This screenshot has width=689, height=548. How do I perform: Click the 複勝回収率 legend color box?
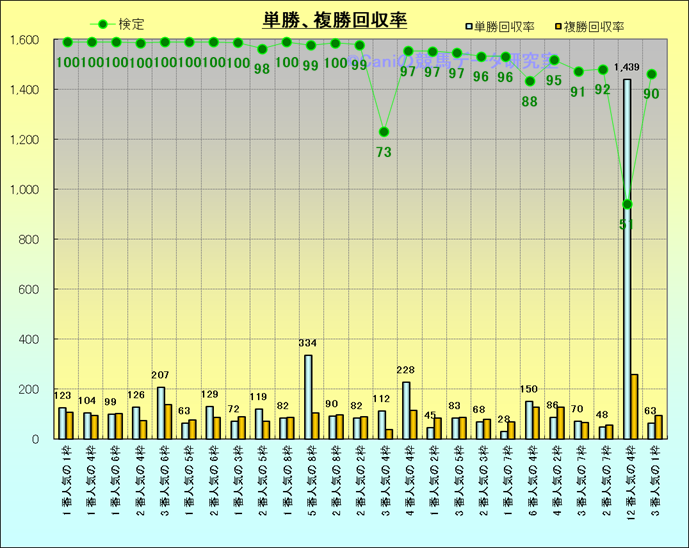[x=556, y=25]
